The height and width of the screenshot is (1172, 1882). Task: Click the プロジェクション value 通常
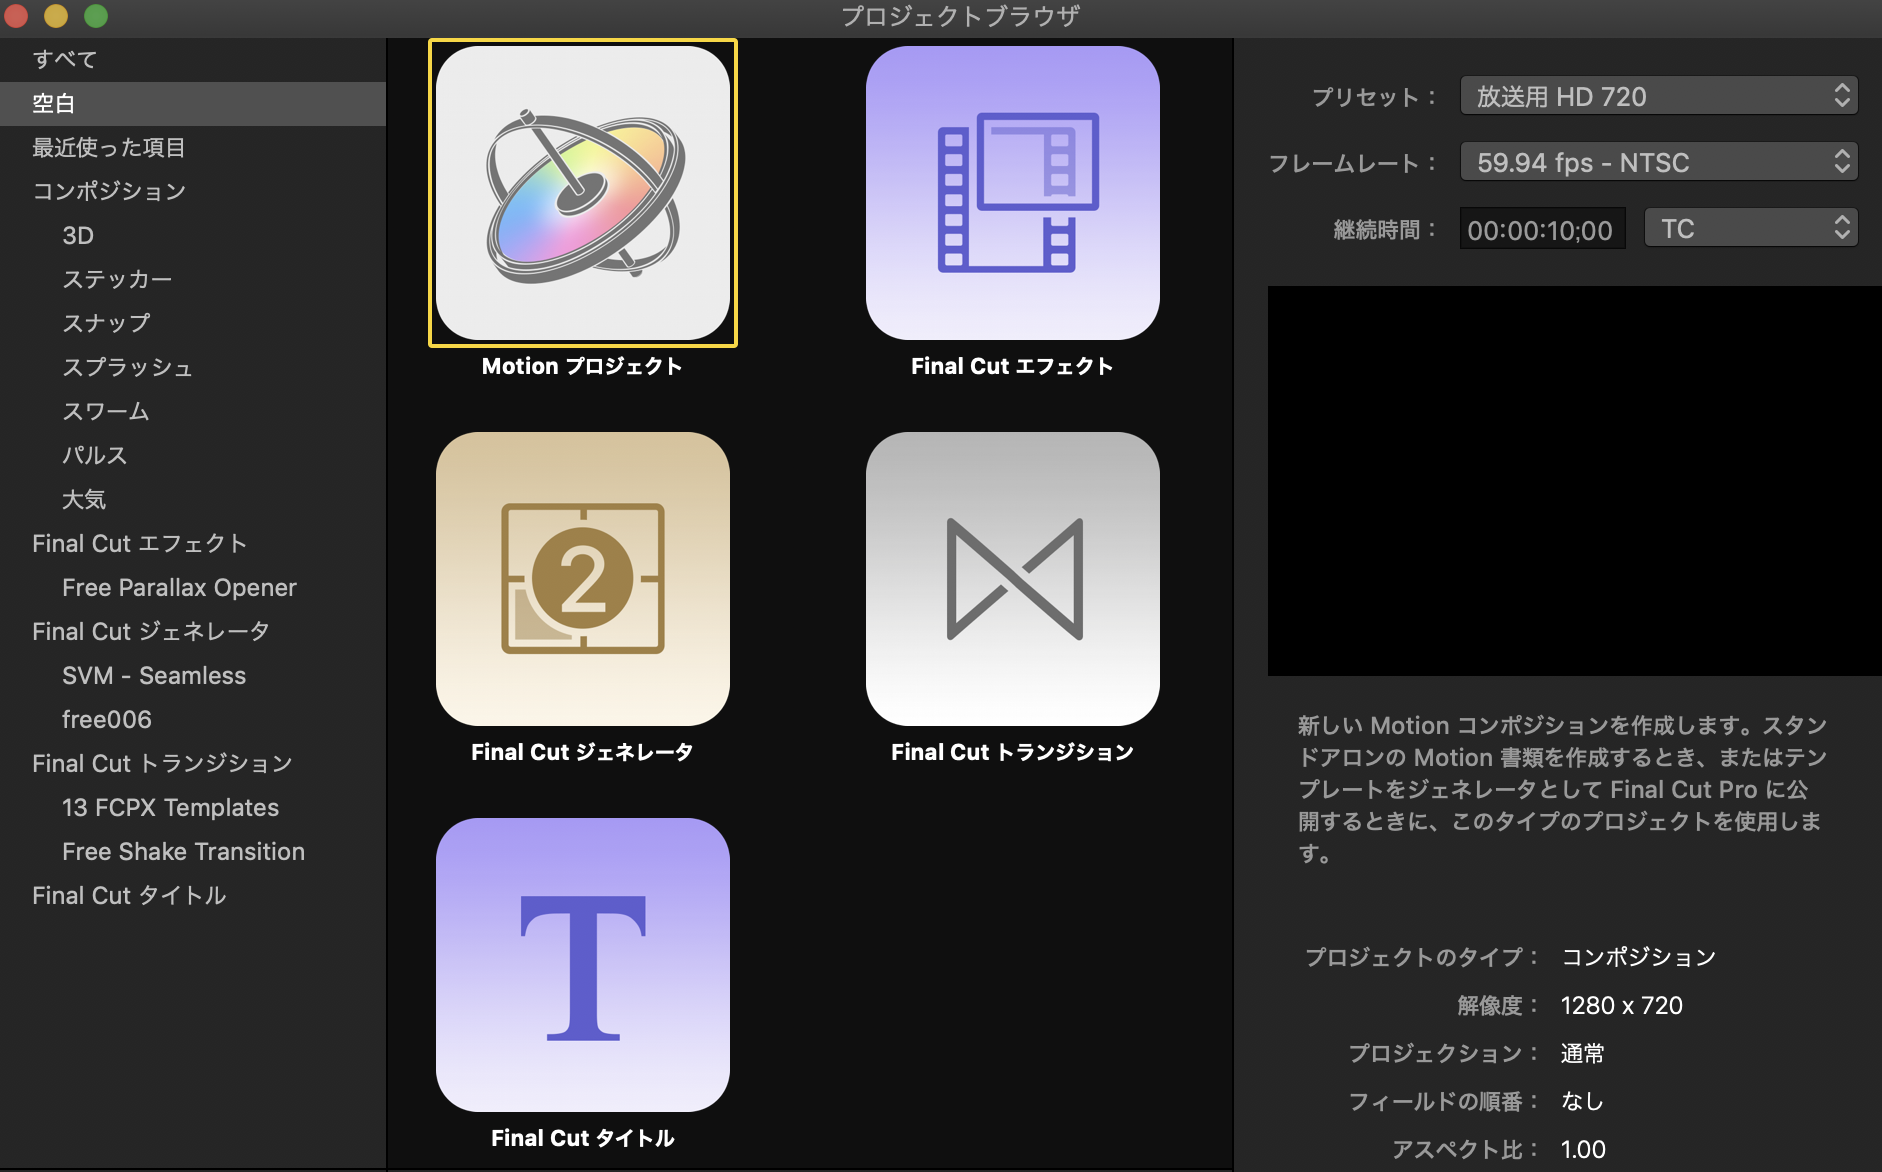tap(1582, 1054)
